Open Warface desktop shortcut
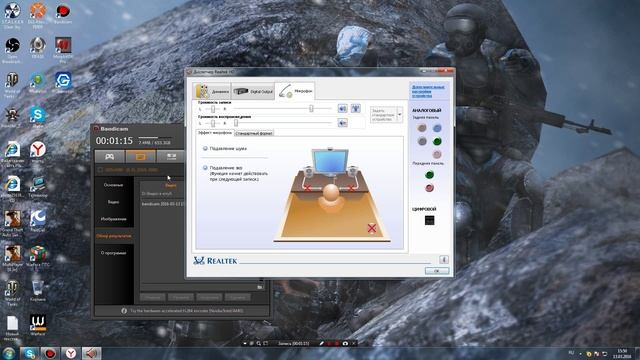Screen dimensions: 640x360 click(38, 325)
